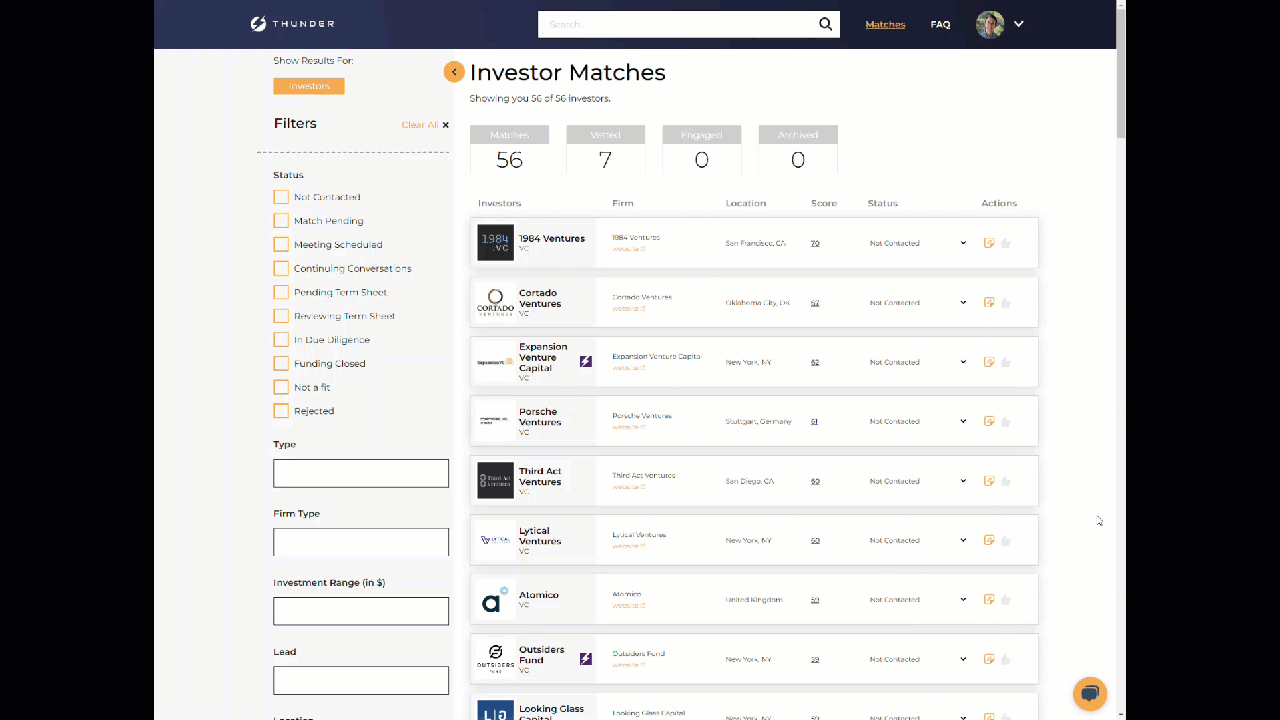Click the 1984 Ventures logo thumbnail
The width and height of the screenshot is (1280, 720).
[495, 242]
